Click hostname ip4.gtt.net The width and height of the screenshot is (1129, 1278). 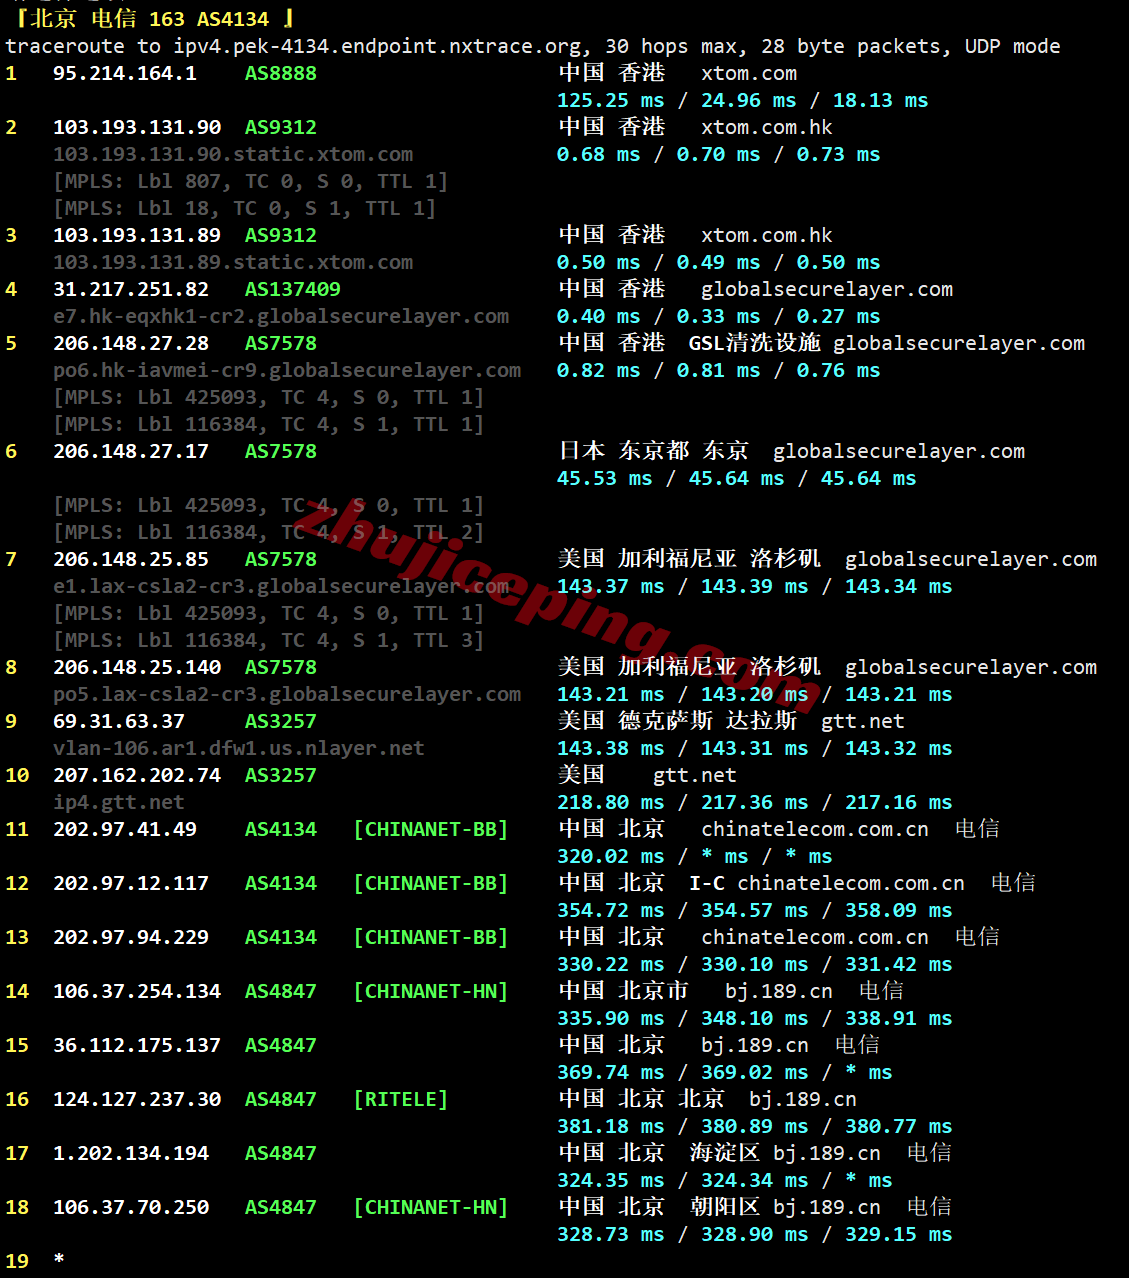(x=119, y=802)
